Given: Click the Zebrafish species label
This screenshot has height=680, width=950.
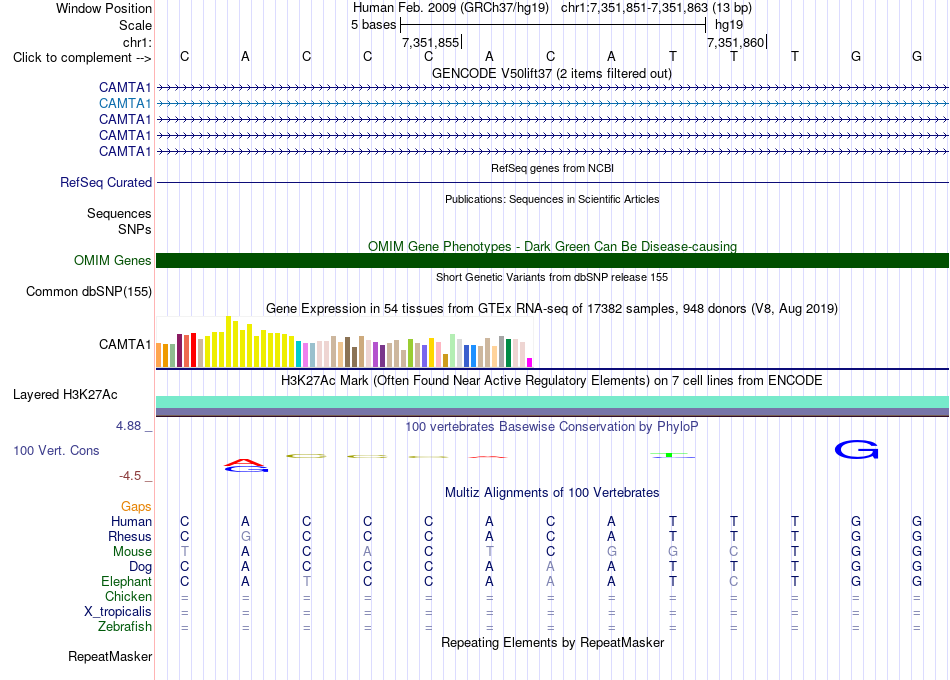Looking at the screenshot, I should [125, 627].
